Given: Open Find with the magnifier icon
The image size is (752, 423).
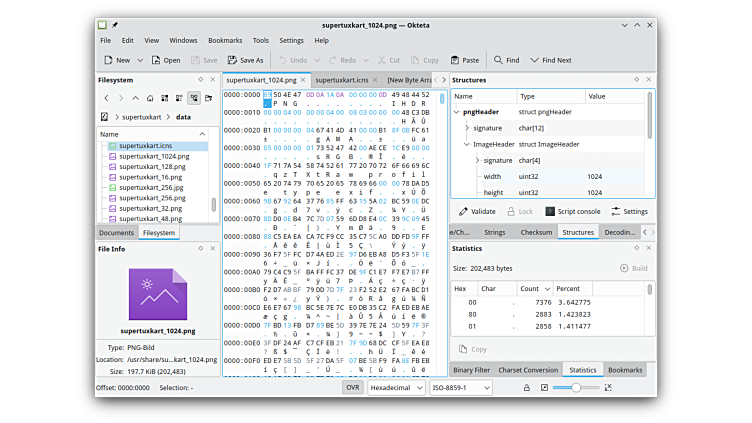Looking at the screenshot, I should point(498,60).
